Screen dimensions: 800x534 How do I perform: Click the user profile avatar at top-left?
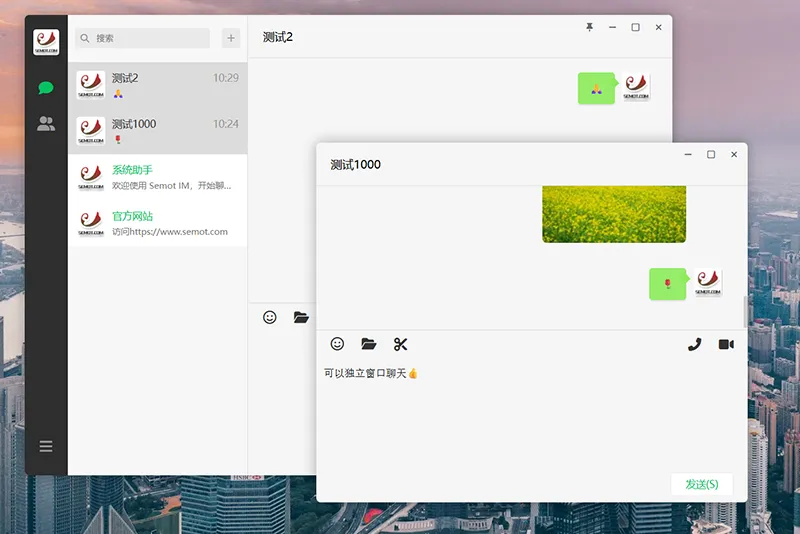[x=46, y=42]
